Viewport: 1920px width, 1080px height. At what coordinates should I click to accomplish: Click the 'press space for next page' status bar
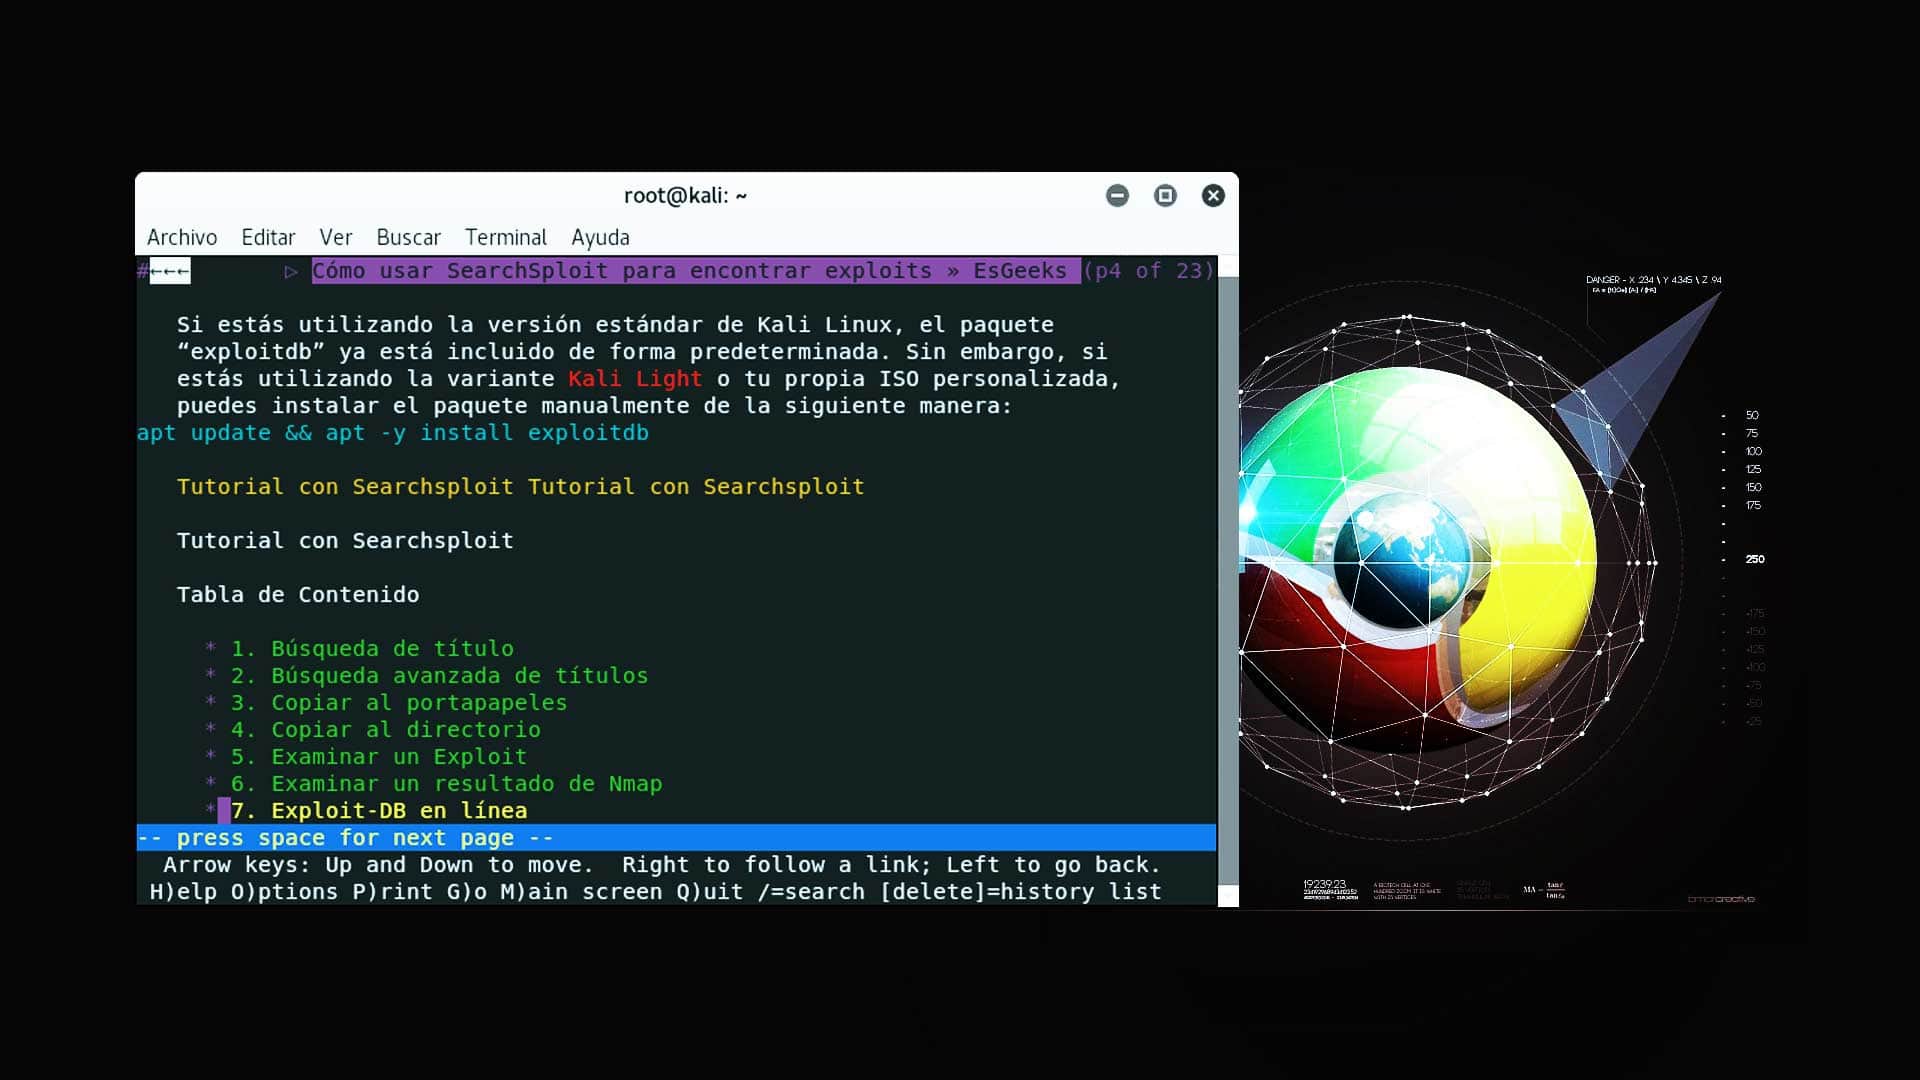coord(343,837)
